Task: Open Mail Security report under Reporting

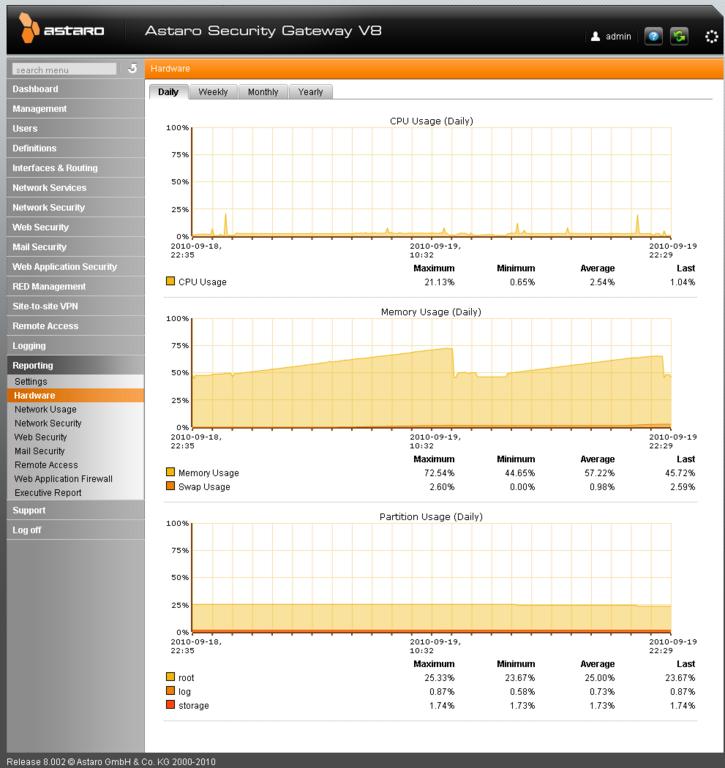Action: [75, 451]
